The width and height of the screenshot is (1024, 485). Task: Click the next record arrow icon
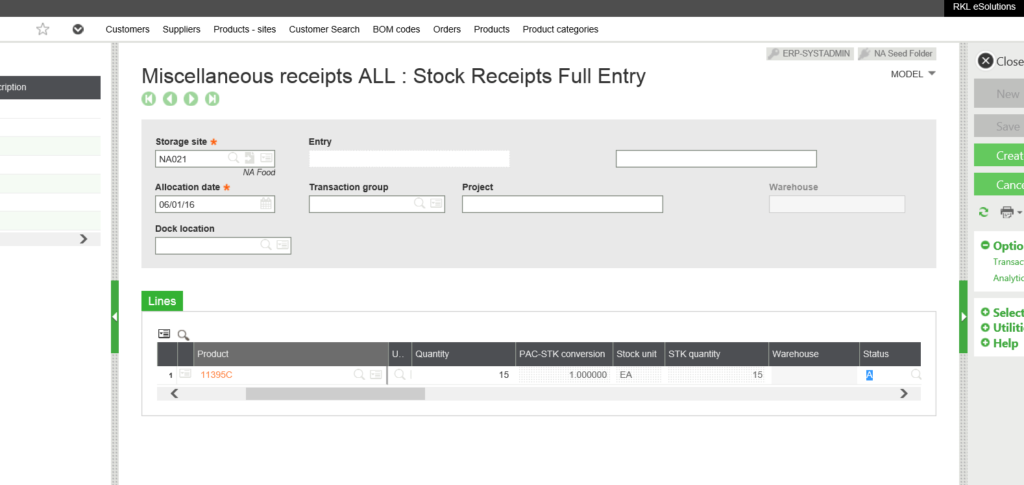pos(191,99)
